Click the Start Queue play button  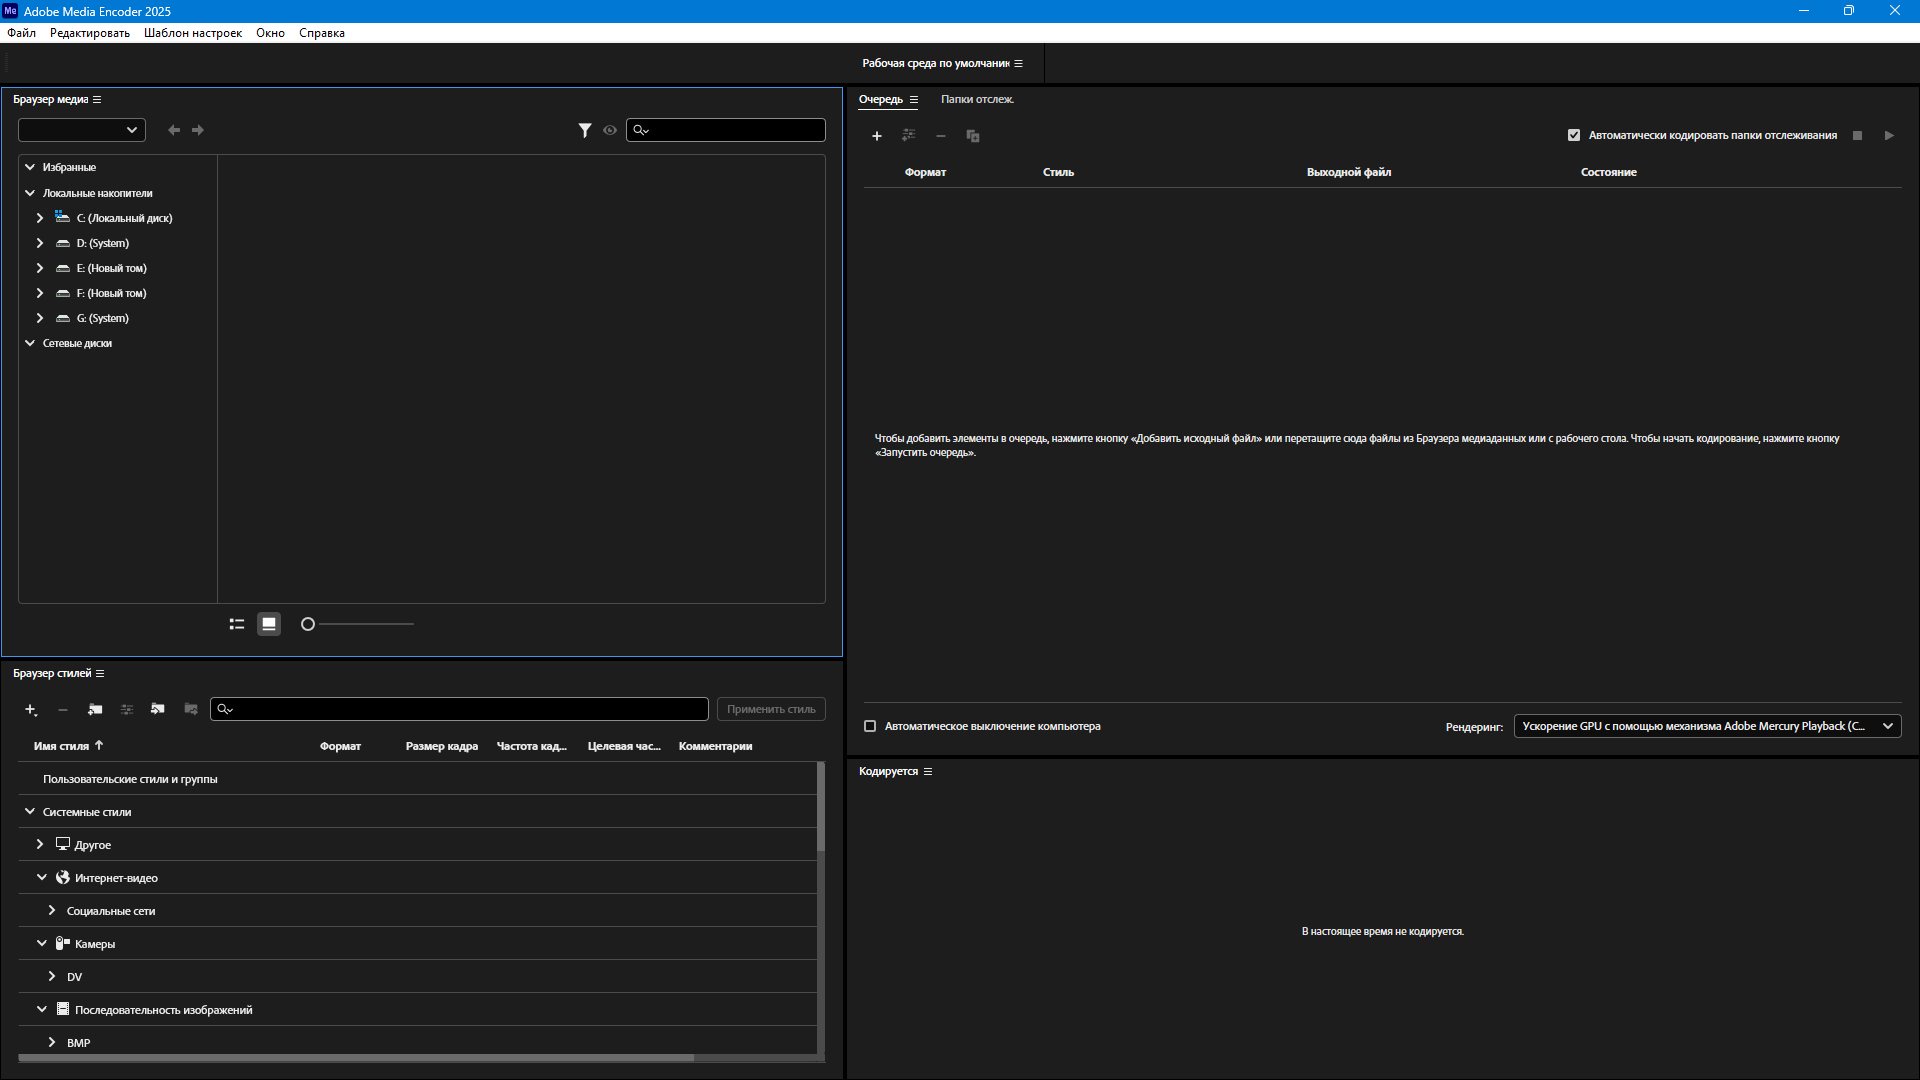pos(1889,135)
